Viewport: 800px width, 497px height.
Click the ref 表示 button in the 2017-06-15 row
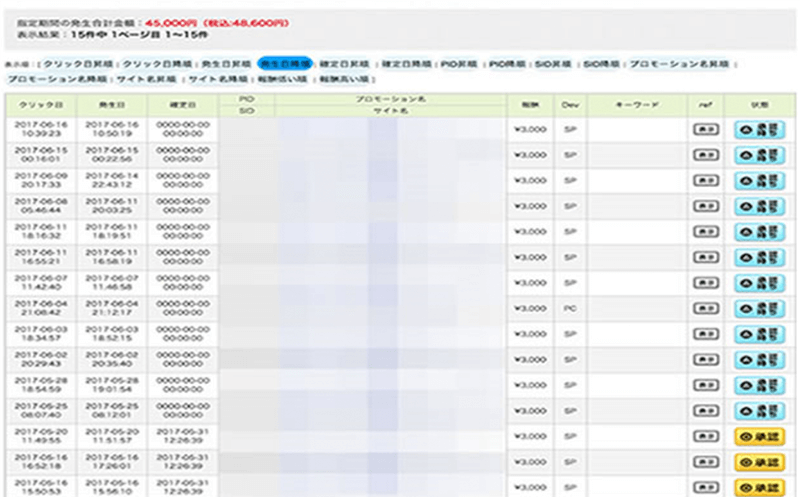(x=705, y=155)
